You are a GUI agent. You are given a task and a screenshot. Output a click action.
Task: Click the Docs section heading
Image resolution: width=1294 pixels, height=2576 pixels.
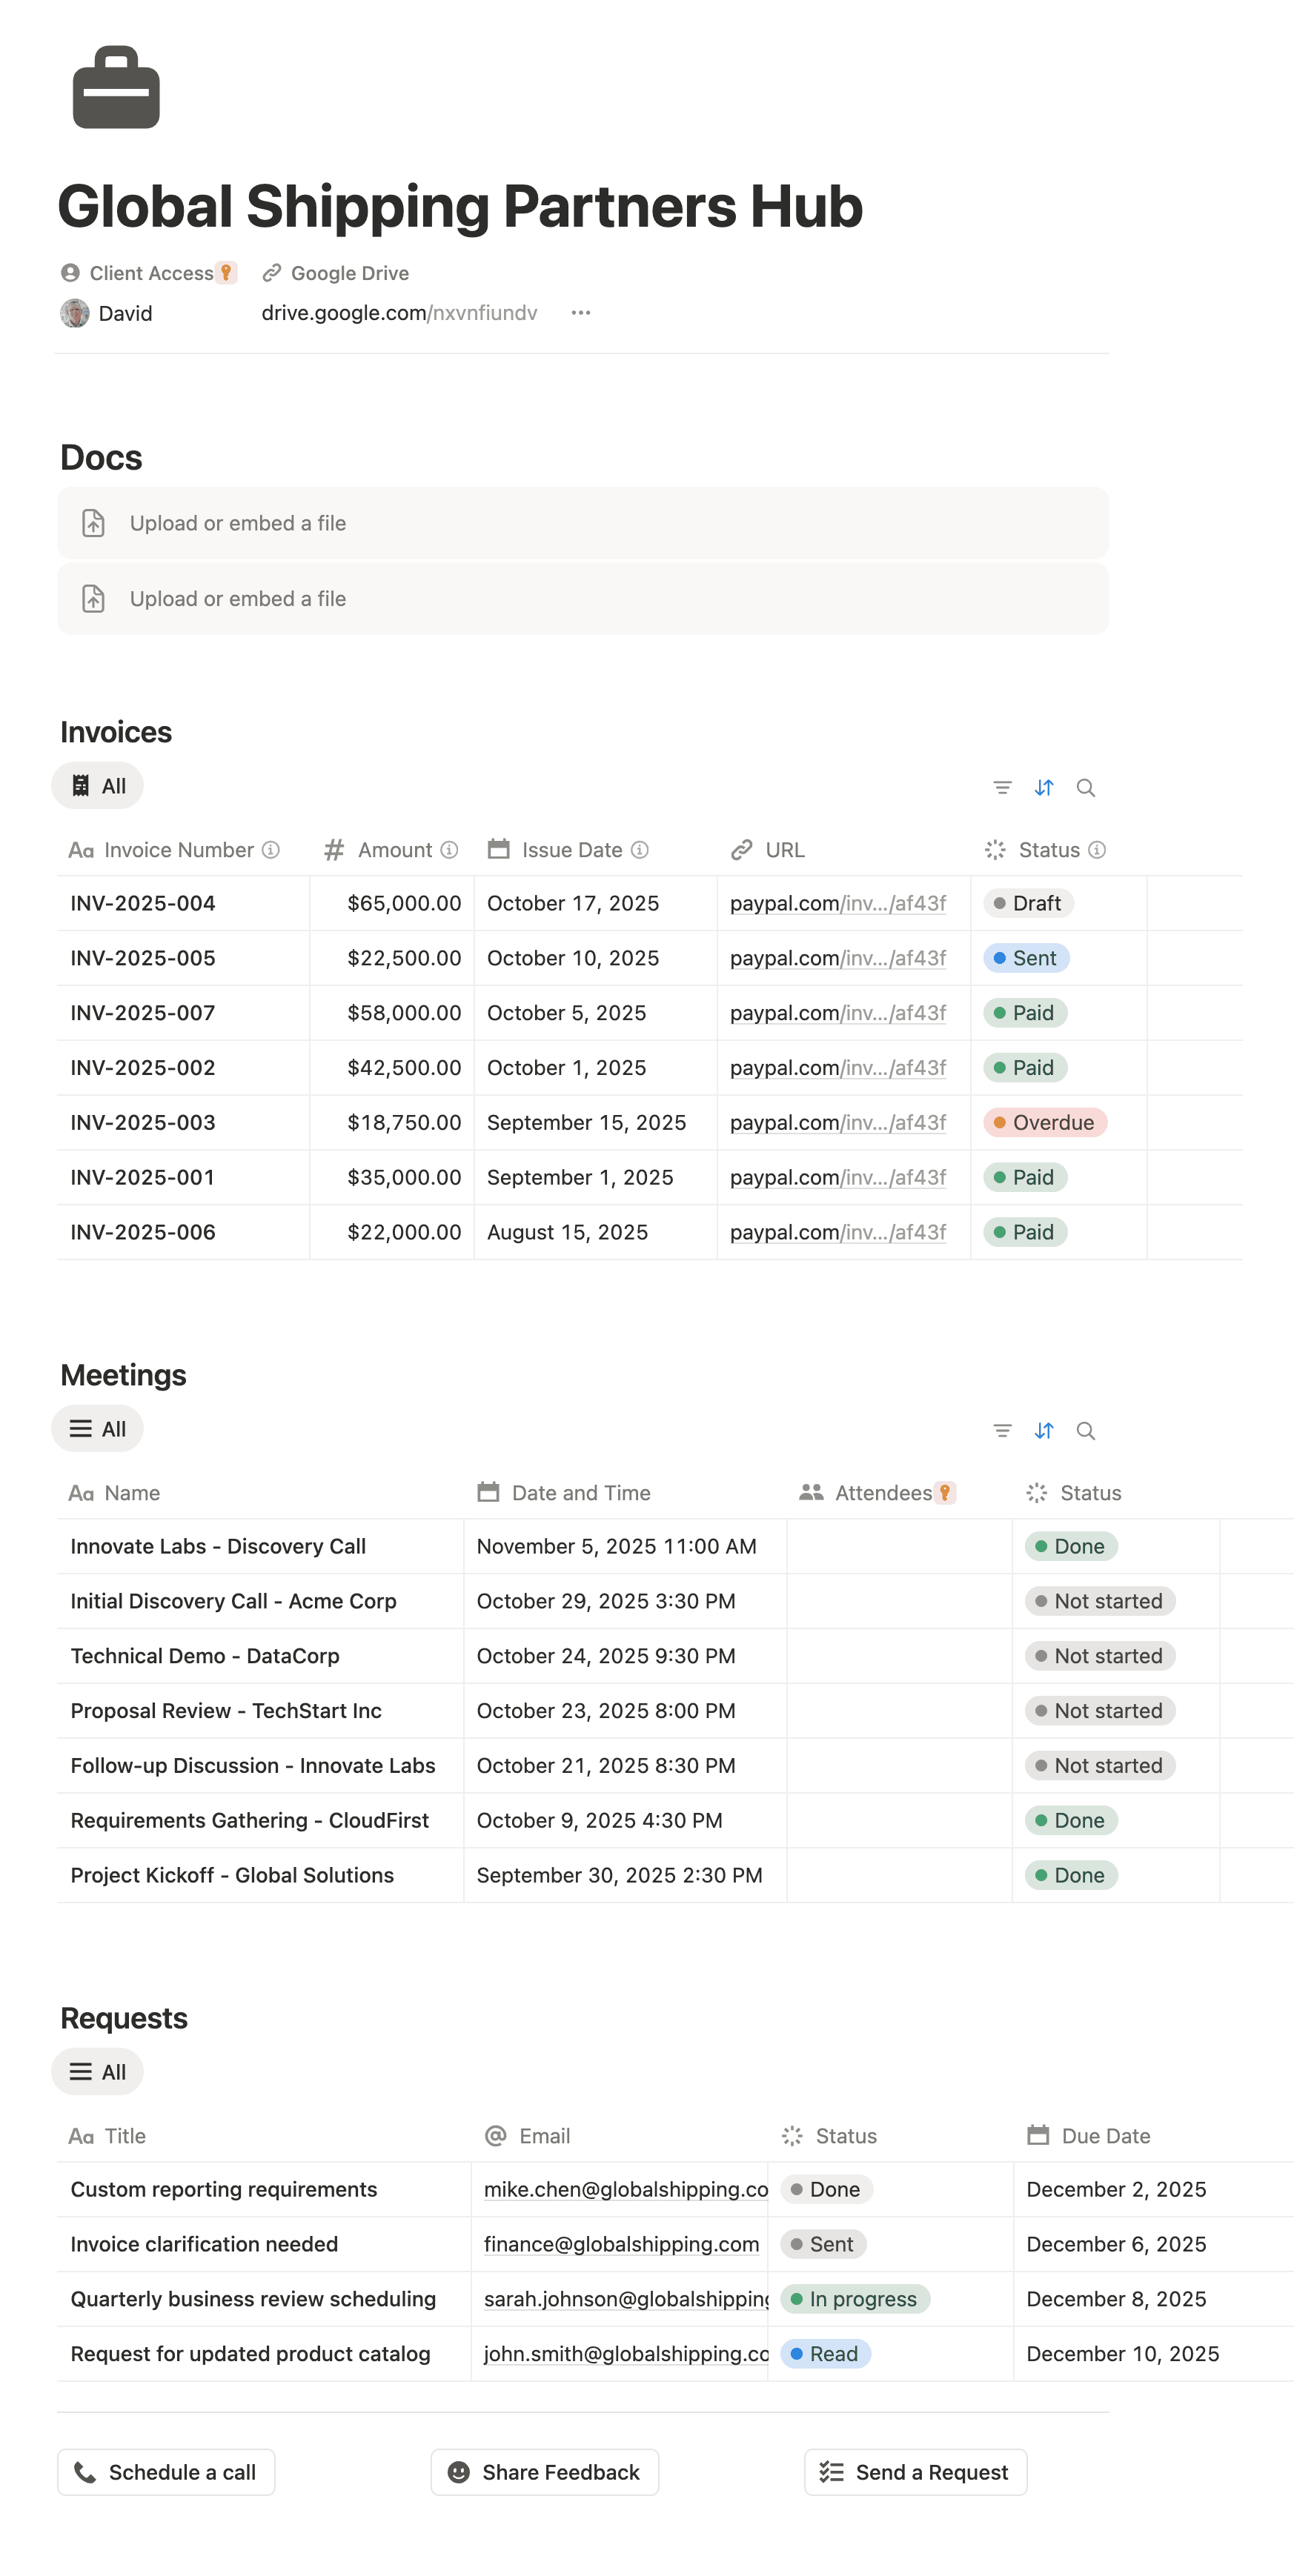(101, 457)
